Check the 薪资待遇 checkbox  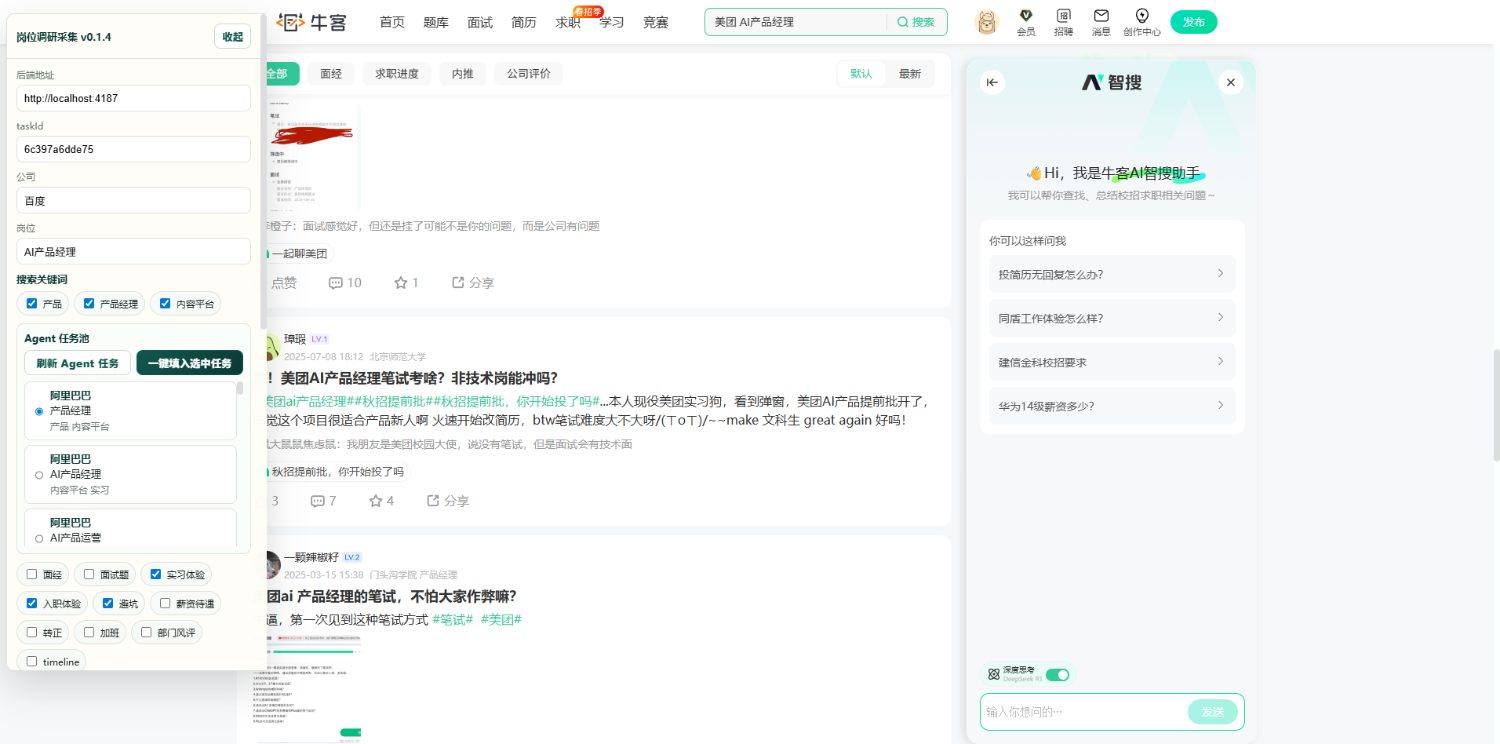(x=165, y=604)
